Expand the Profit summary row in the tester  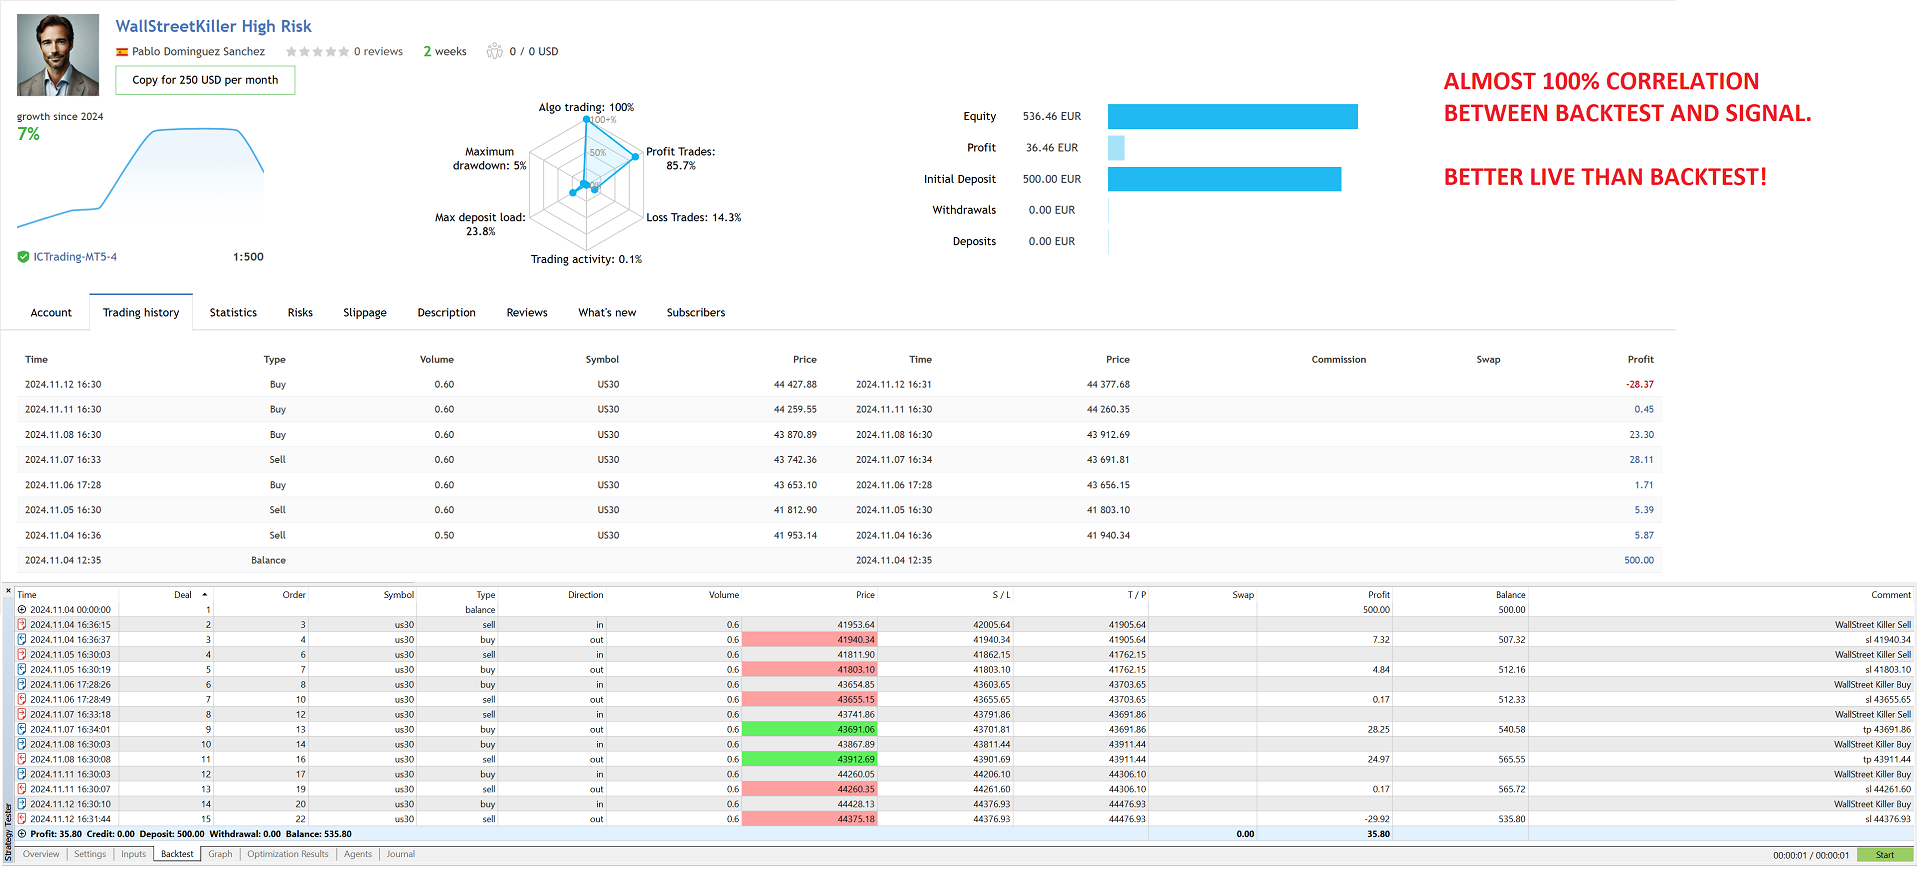pos(22,834)
